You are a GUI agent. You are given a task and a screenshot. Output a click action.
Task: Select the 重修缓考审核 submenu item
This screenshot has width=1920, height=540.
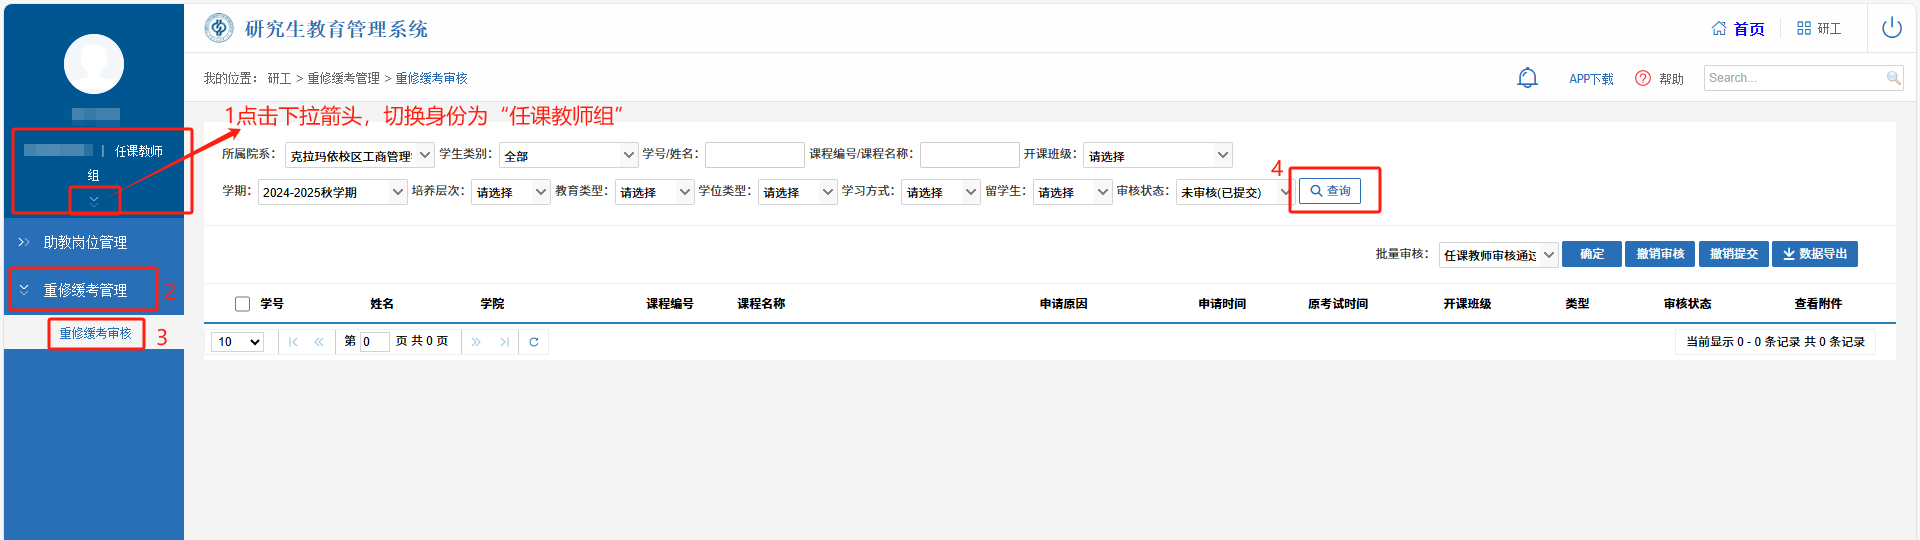tap(95, 333)
